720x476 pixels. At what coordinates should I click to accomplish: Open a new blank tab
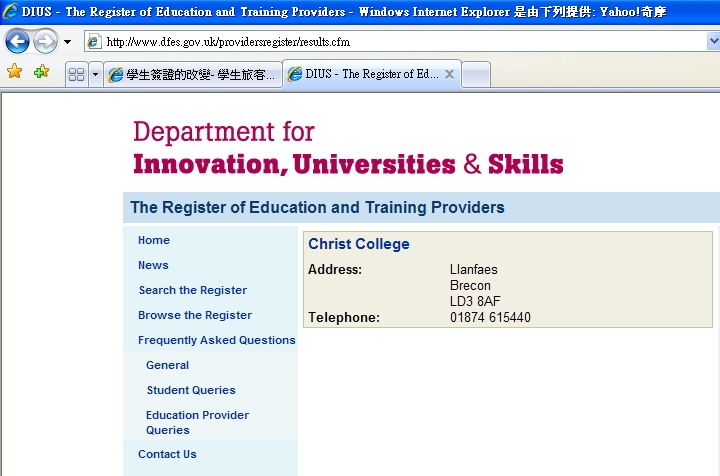(476, 74)
